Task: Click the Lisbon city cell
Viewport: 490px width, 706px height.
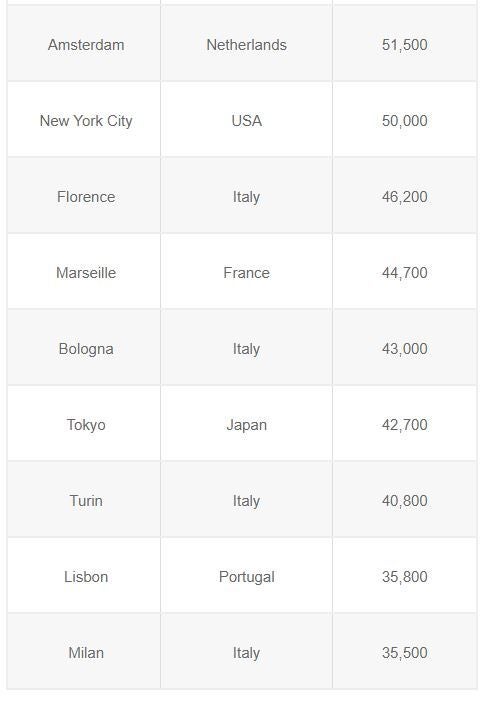Action: pos(84,575)
